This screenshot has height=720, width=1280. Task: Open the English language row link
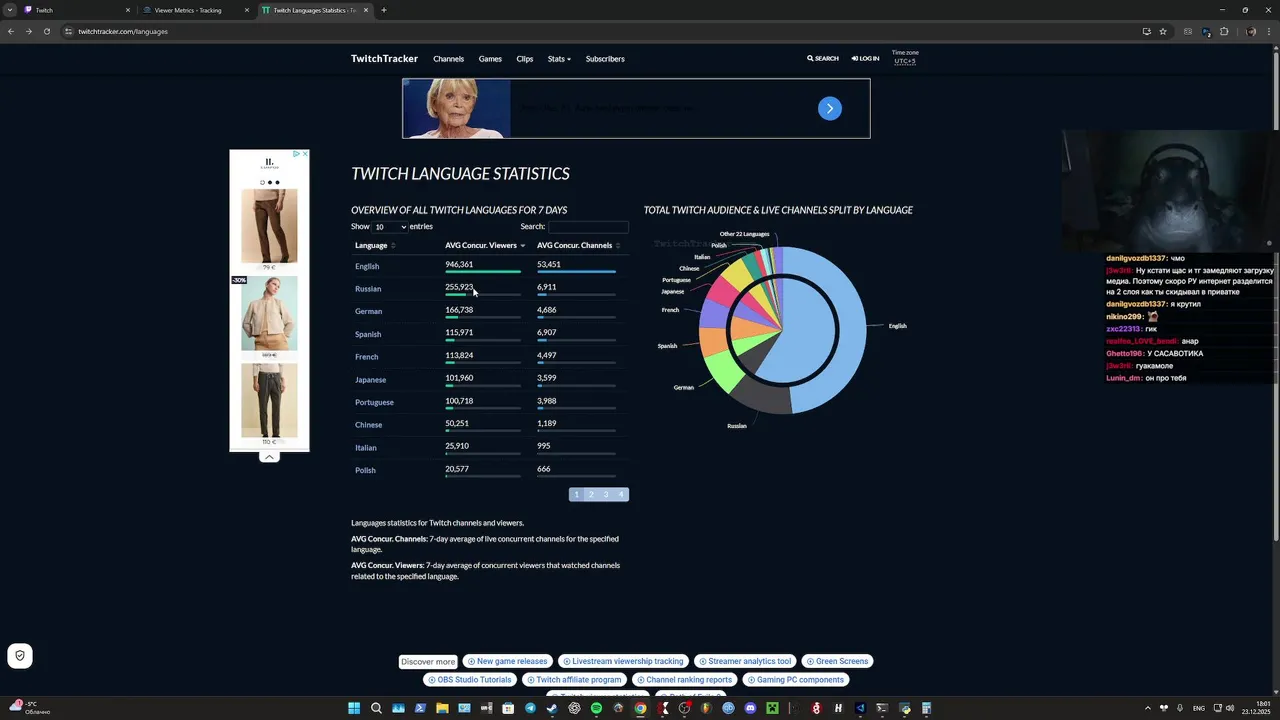367,266
